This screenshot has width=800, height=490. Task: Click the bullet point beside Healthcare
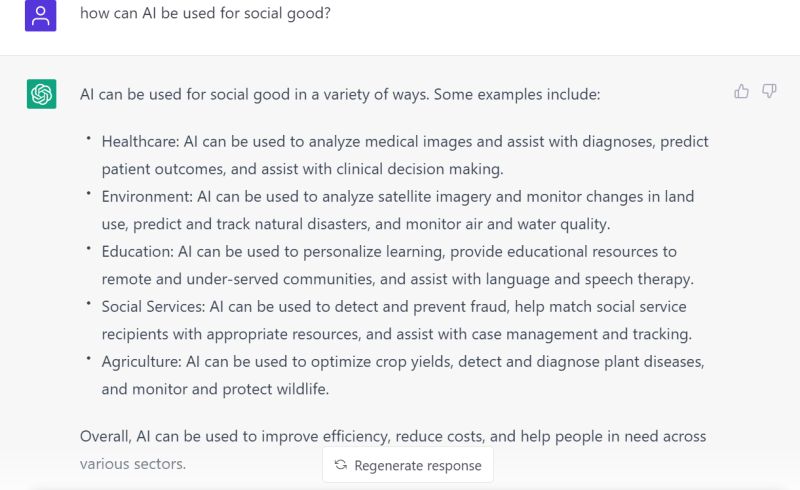[x=88, y=138]
